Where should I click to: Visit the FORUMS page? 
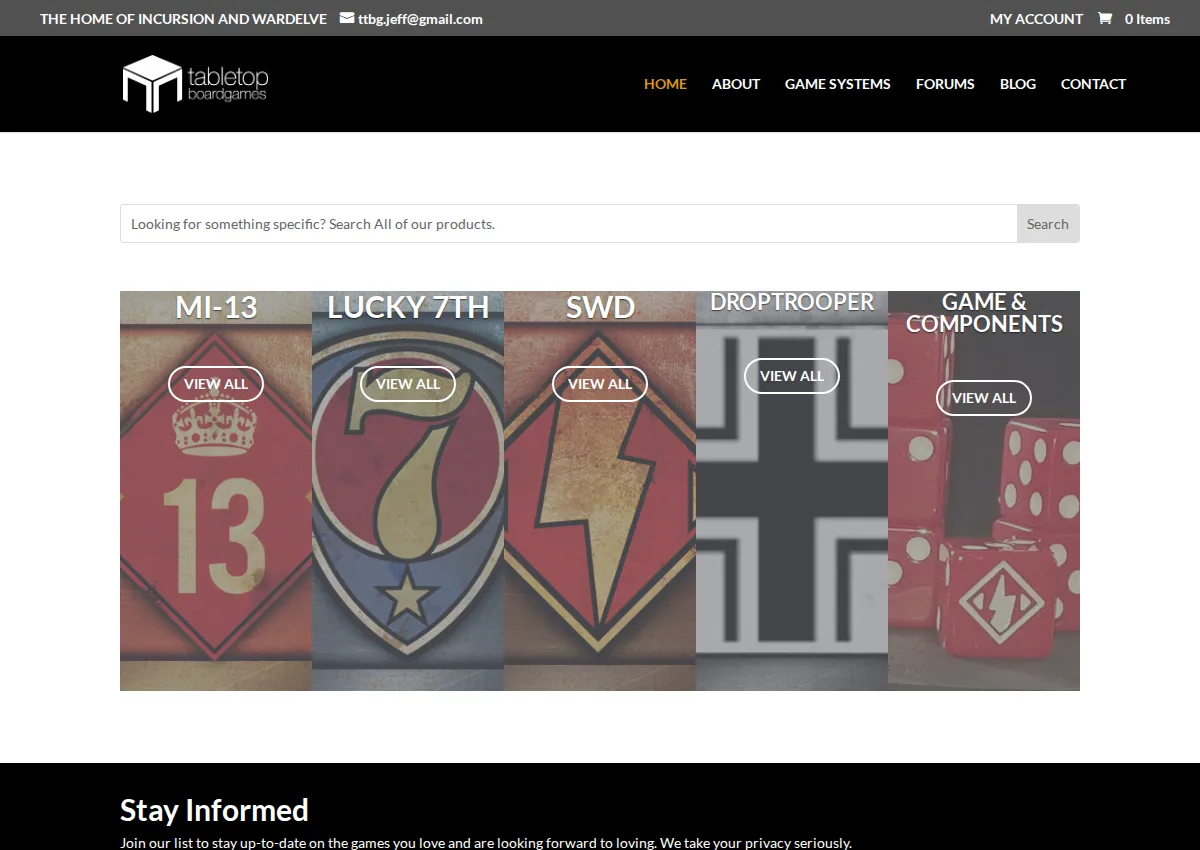945,84
